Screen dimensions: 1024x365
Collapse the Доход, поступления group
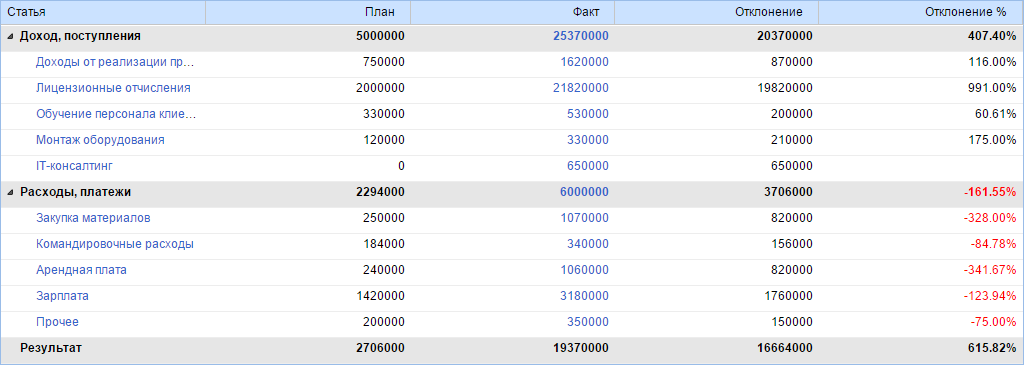pos(10,37)
